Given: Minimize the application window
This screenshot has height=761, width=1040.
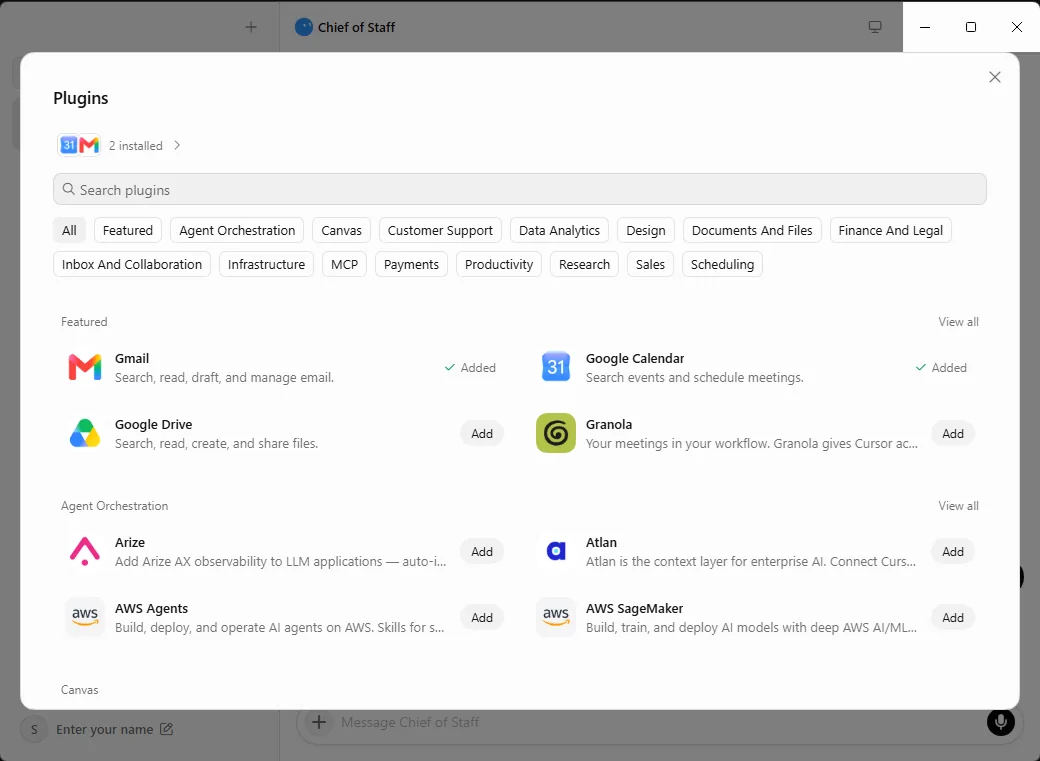Looking at the screenshot, I should (x=925, y=27).
